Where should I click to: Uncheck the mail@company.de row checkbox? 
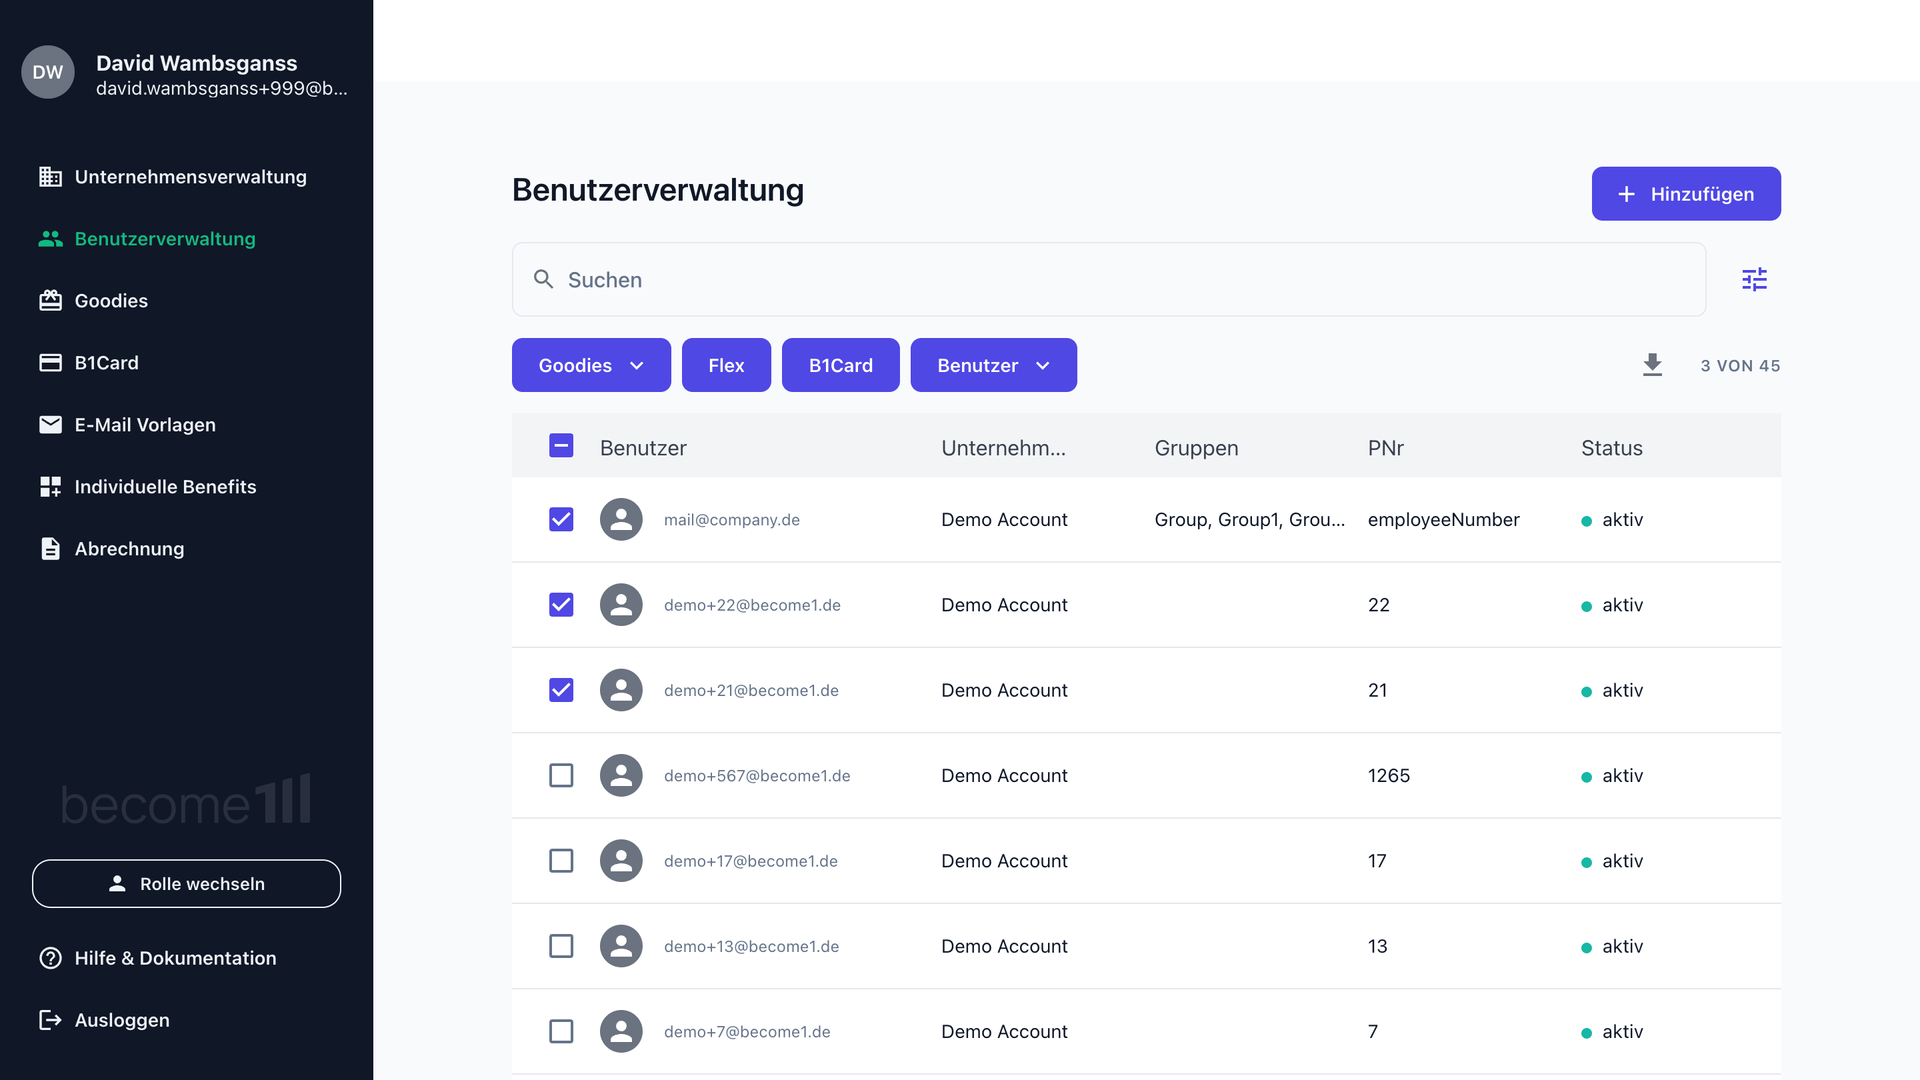point(561,520)
